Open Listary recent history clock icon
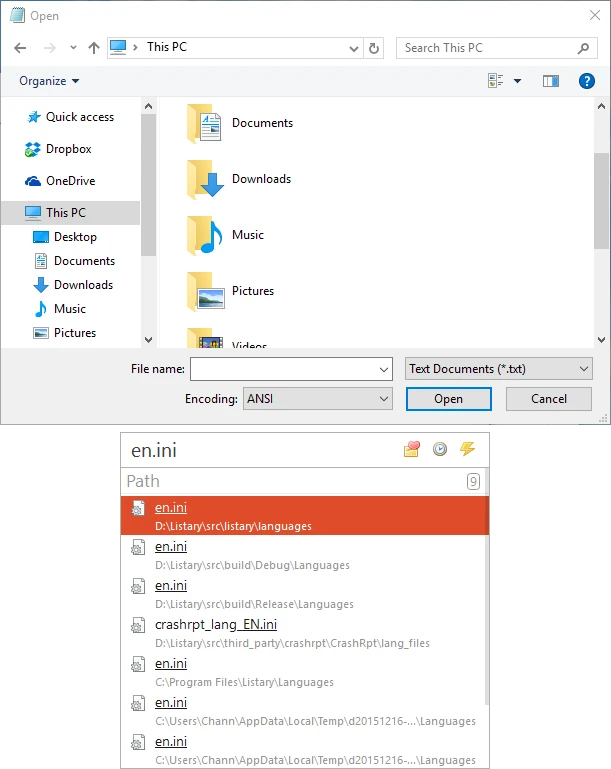 click(439, 450)
